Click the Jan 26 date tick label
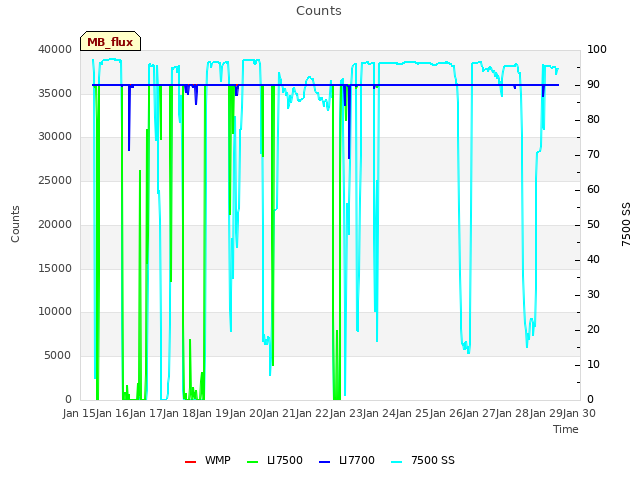 [446, 413]
